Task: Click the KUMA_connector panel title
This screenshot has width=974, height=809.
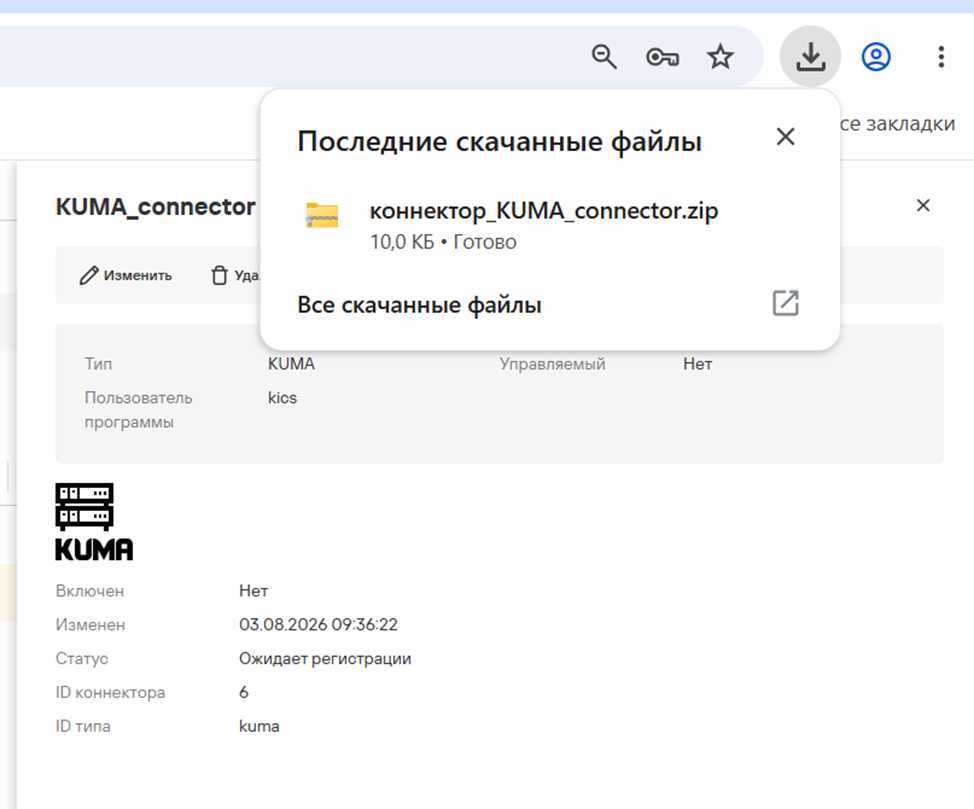Action: [x=155, y=207]
